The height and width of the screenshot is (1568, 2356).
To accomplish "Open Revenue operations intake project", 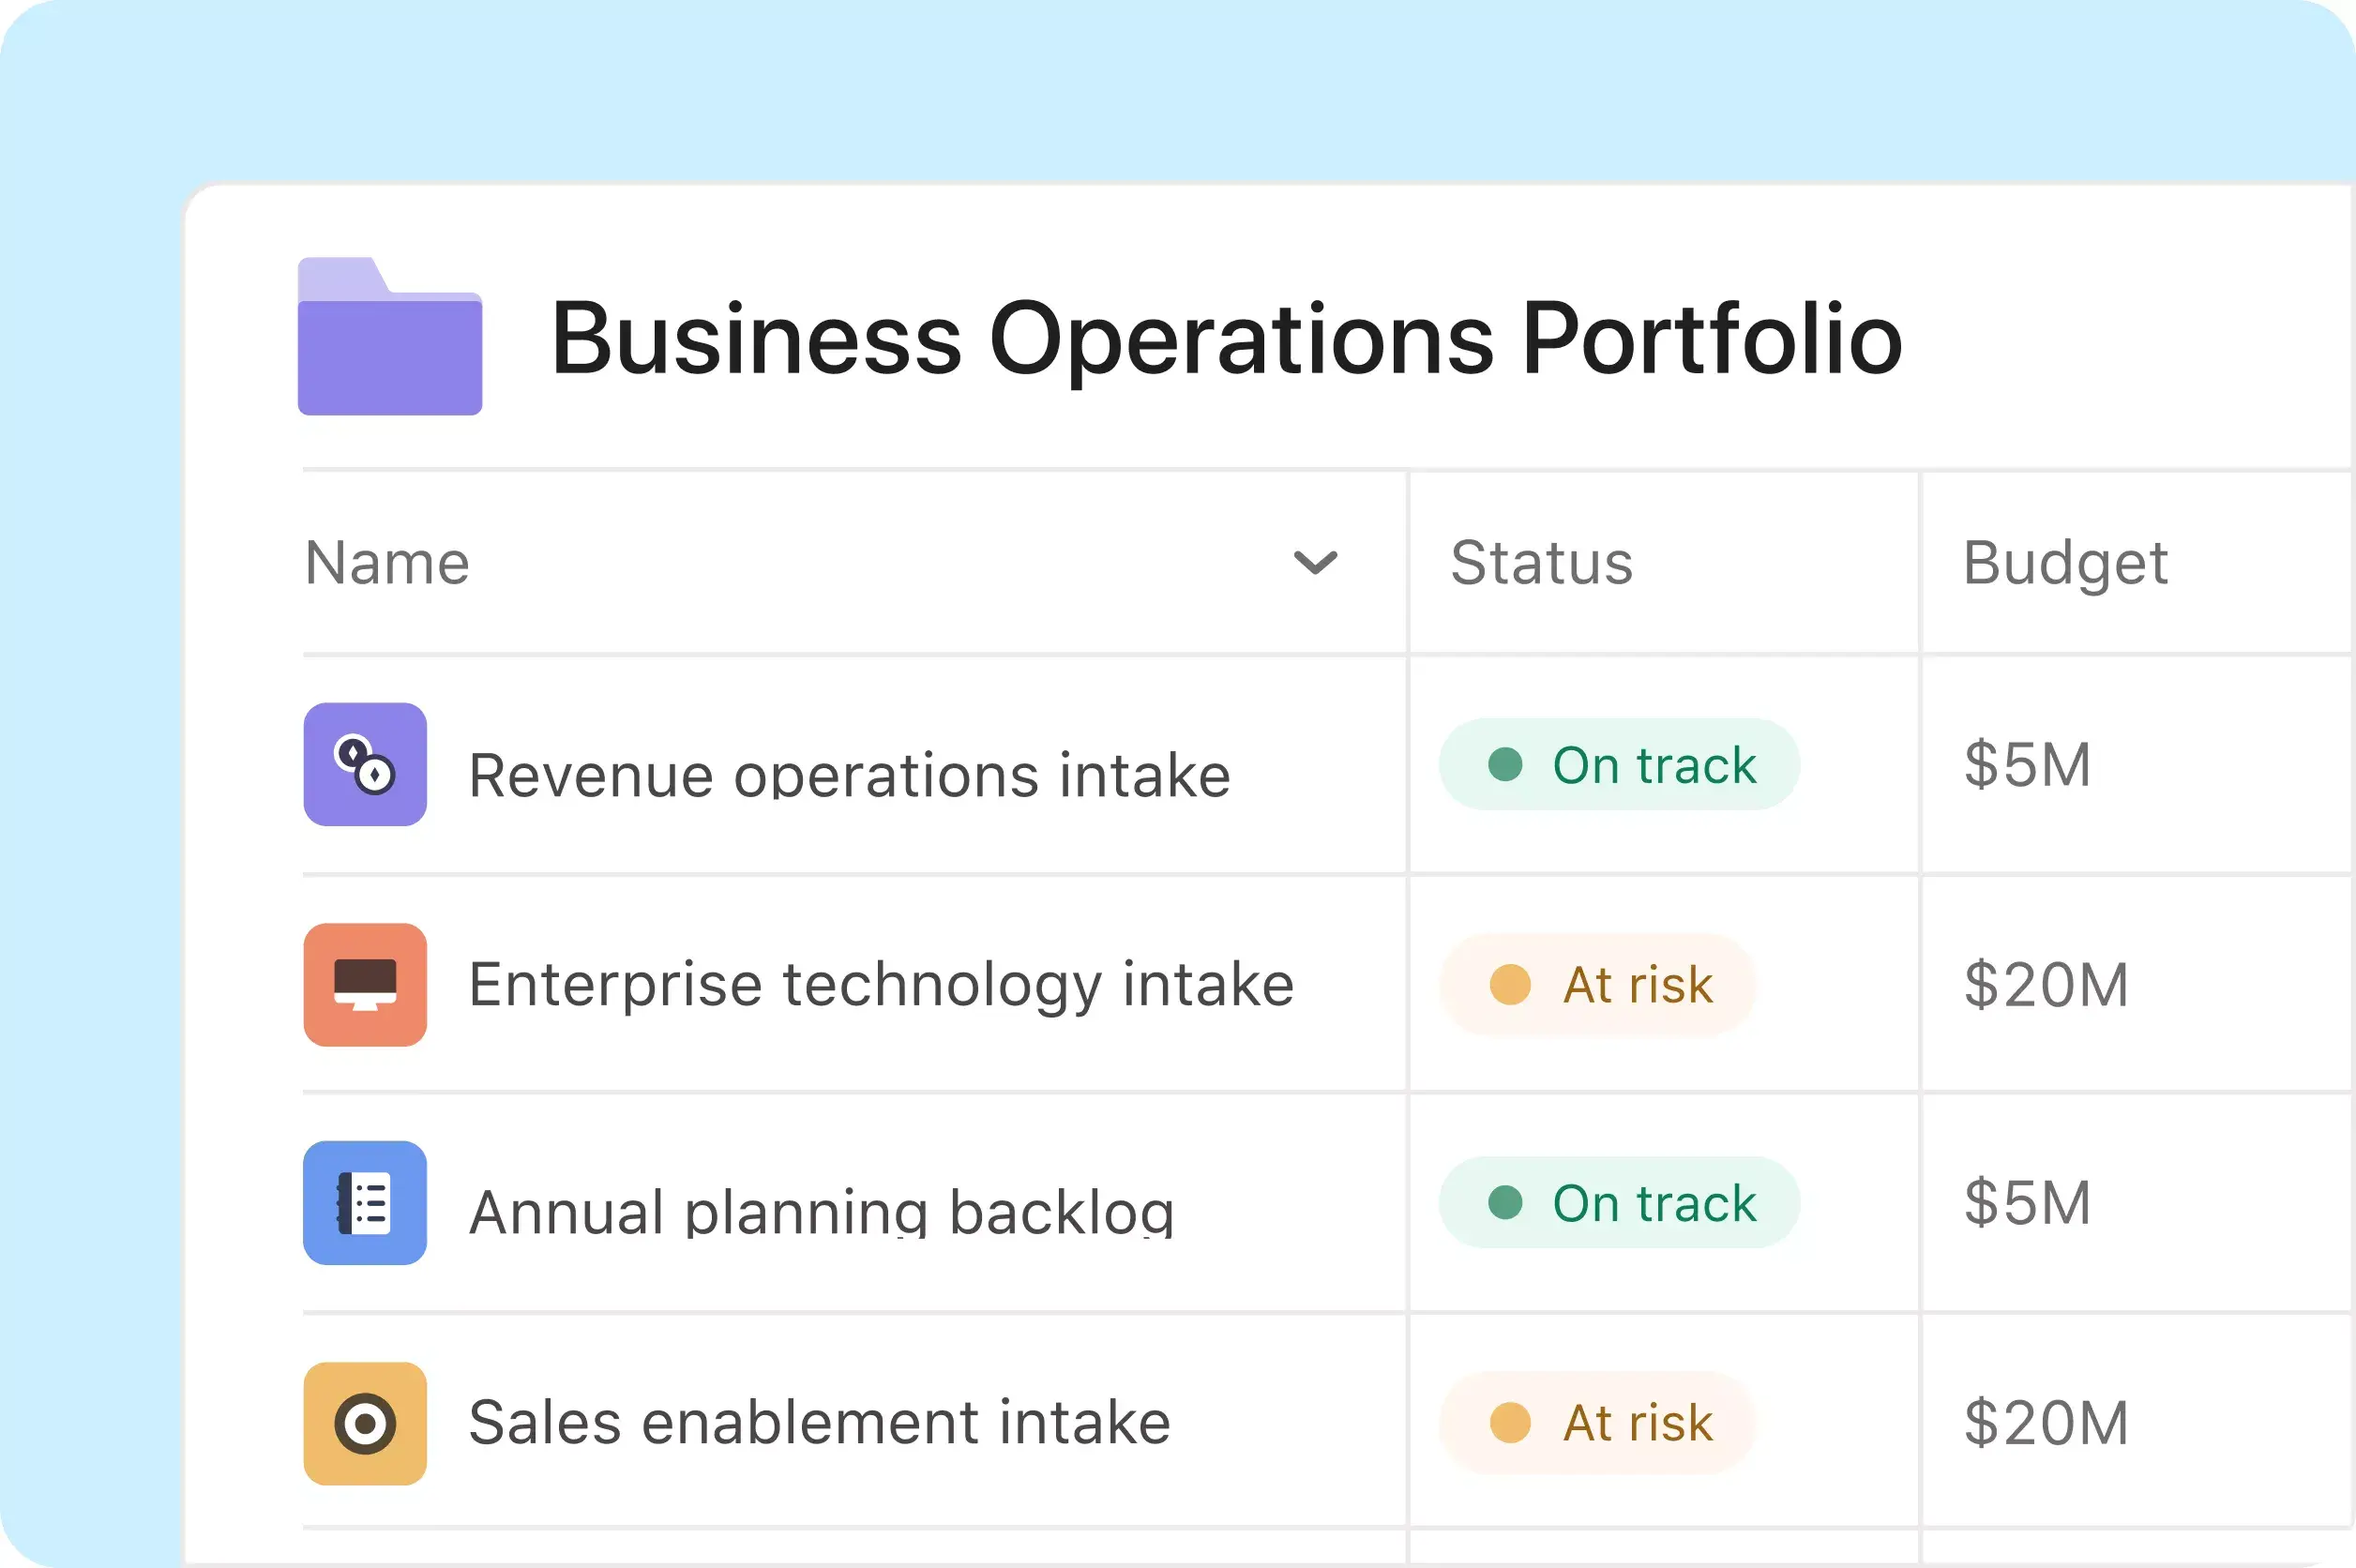I will pyautogui.click(x=849, y=775).
